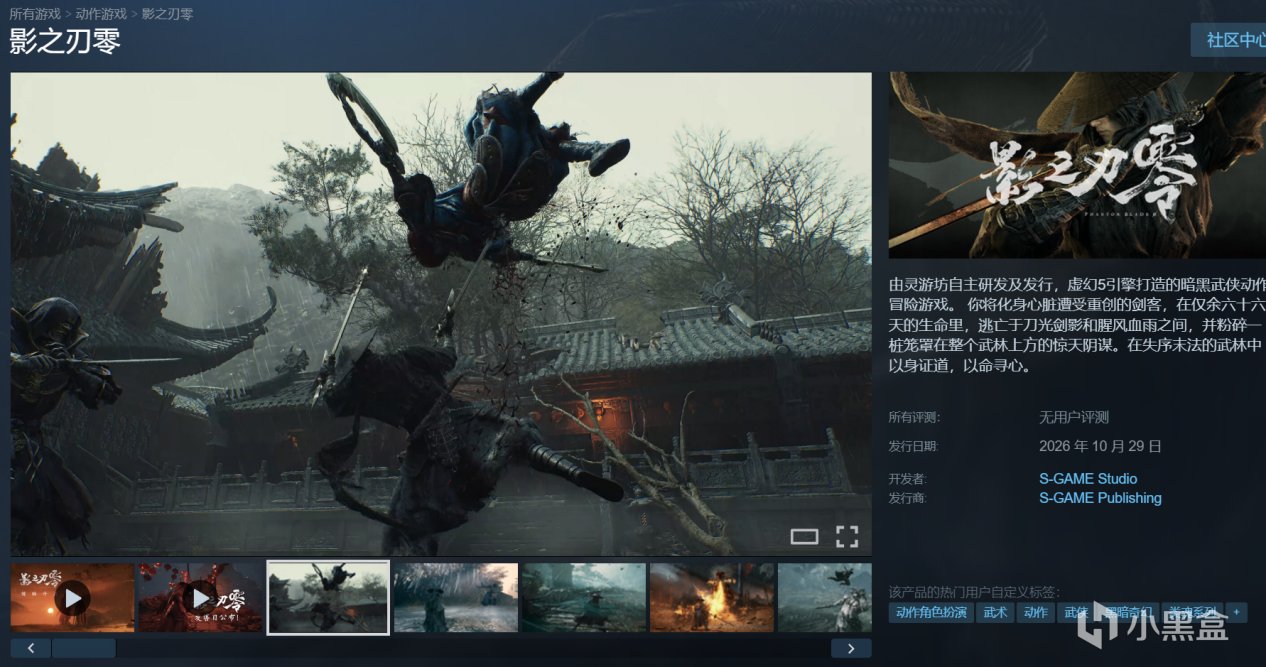The width and height of the screenshot is (1266, 667).
Task: Click the 所有评测 label
Action: coord(914,417)
